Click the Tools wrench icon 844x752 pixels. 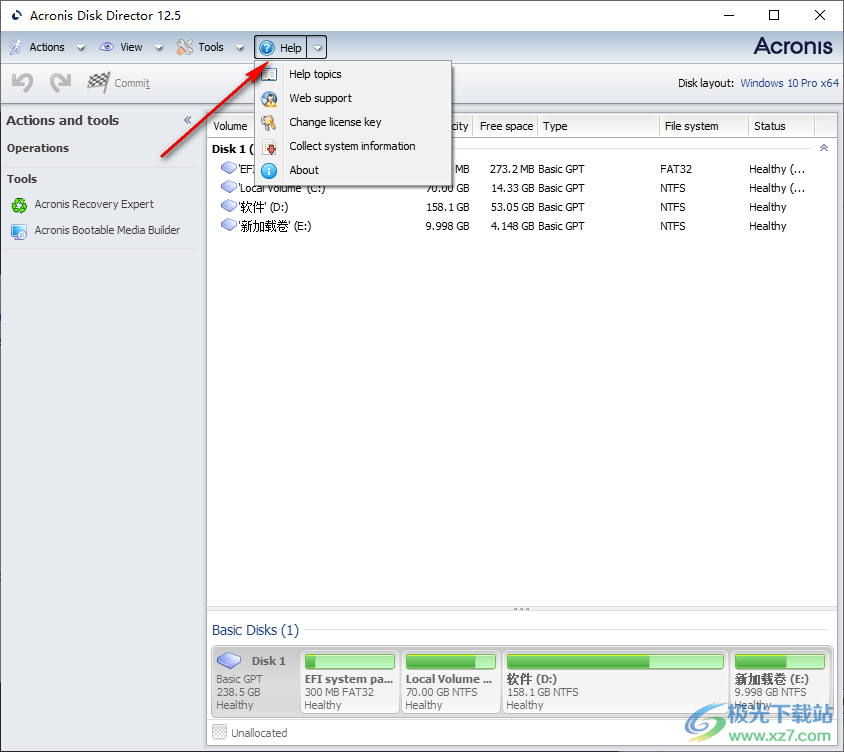(x=185, y=47)
